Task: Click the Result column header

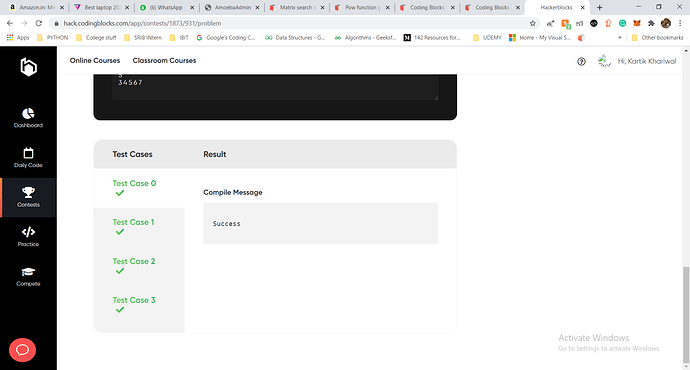Action: coord(215,154)
